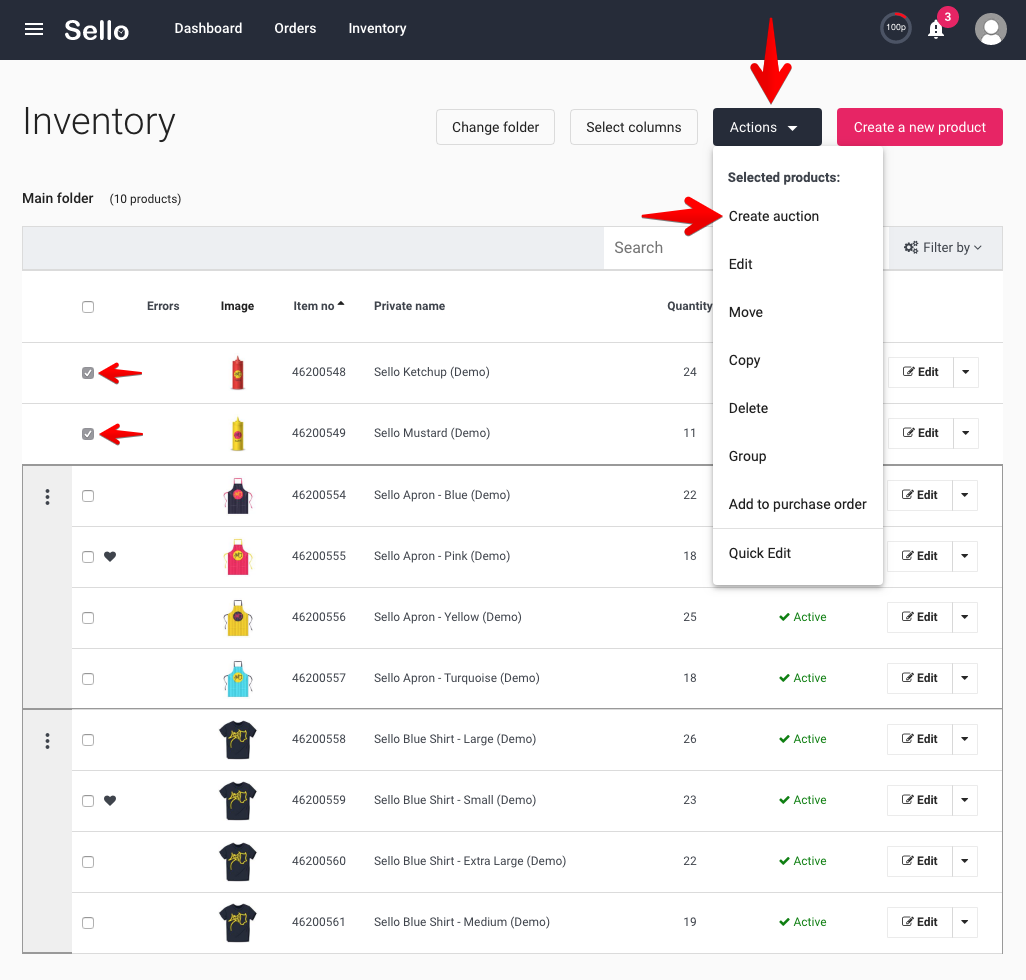Click Create a new product
Screen dimensions: 1026x980
coord(919,127)
